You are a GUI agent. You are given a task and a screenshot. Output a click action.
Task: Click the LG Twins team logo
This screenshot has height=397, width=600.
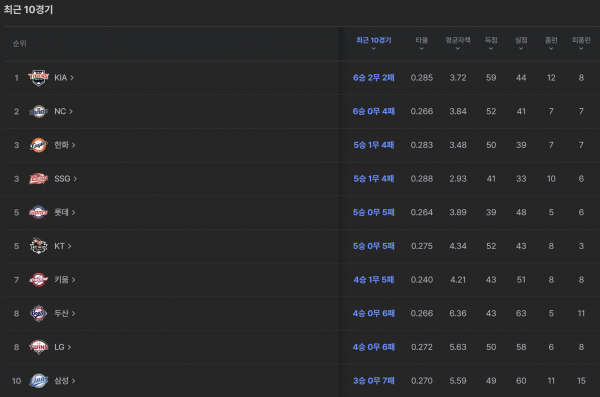pos(39,347)
